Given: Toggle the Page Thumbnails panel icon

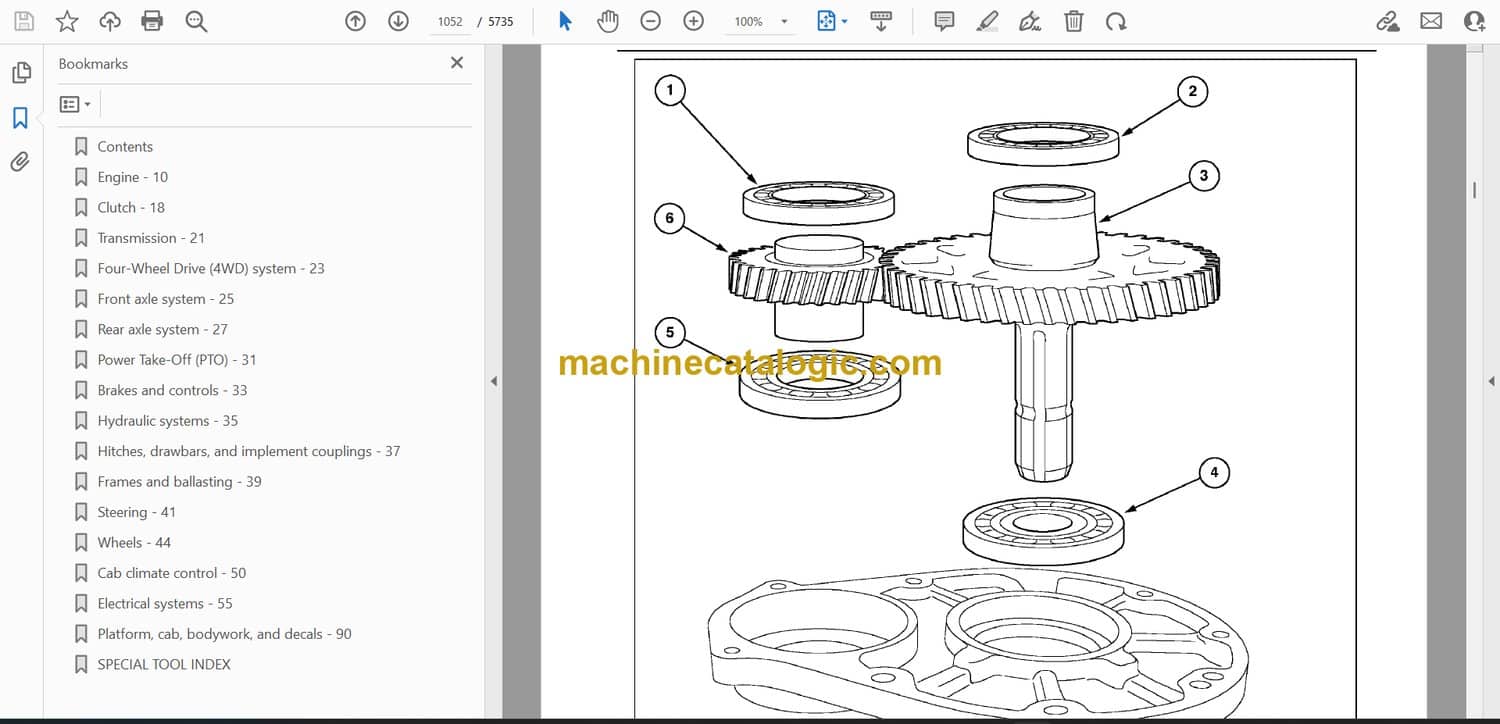Looking at the screenshot, I should [x=21, y=73].
